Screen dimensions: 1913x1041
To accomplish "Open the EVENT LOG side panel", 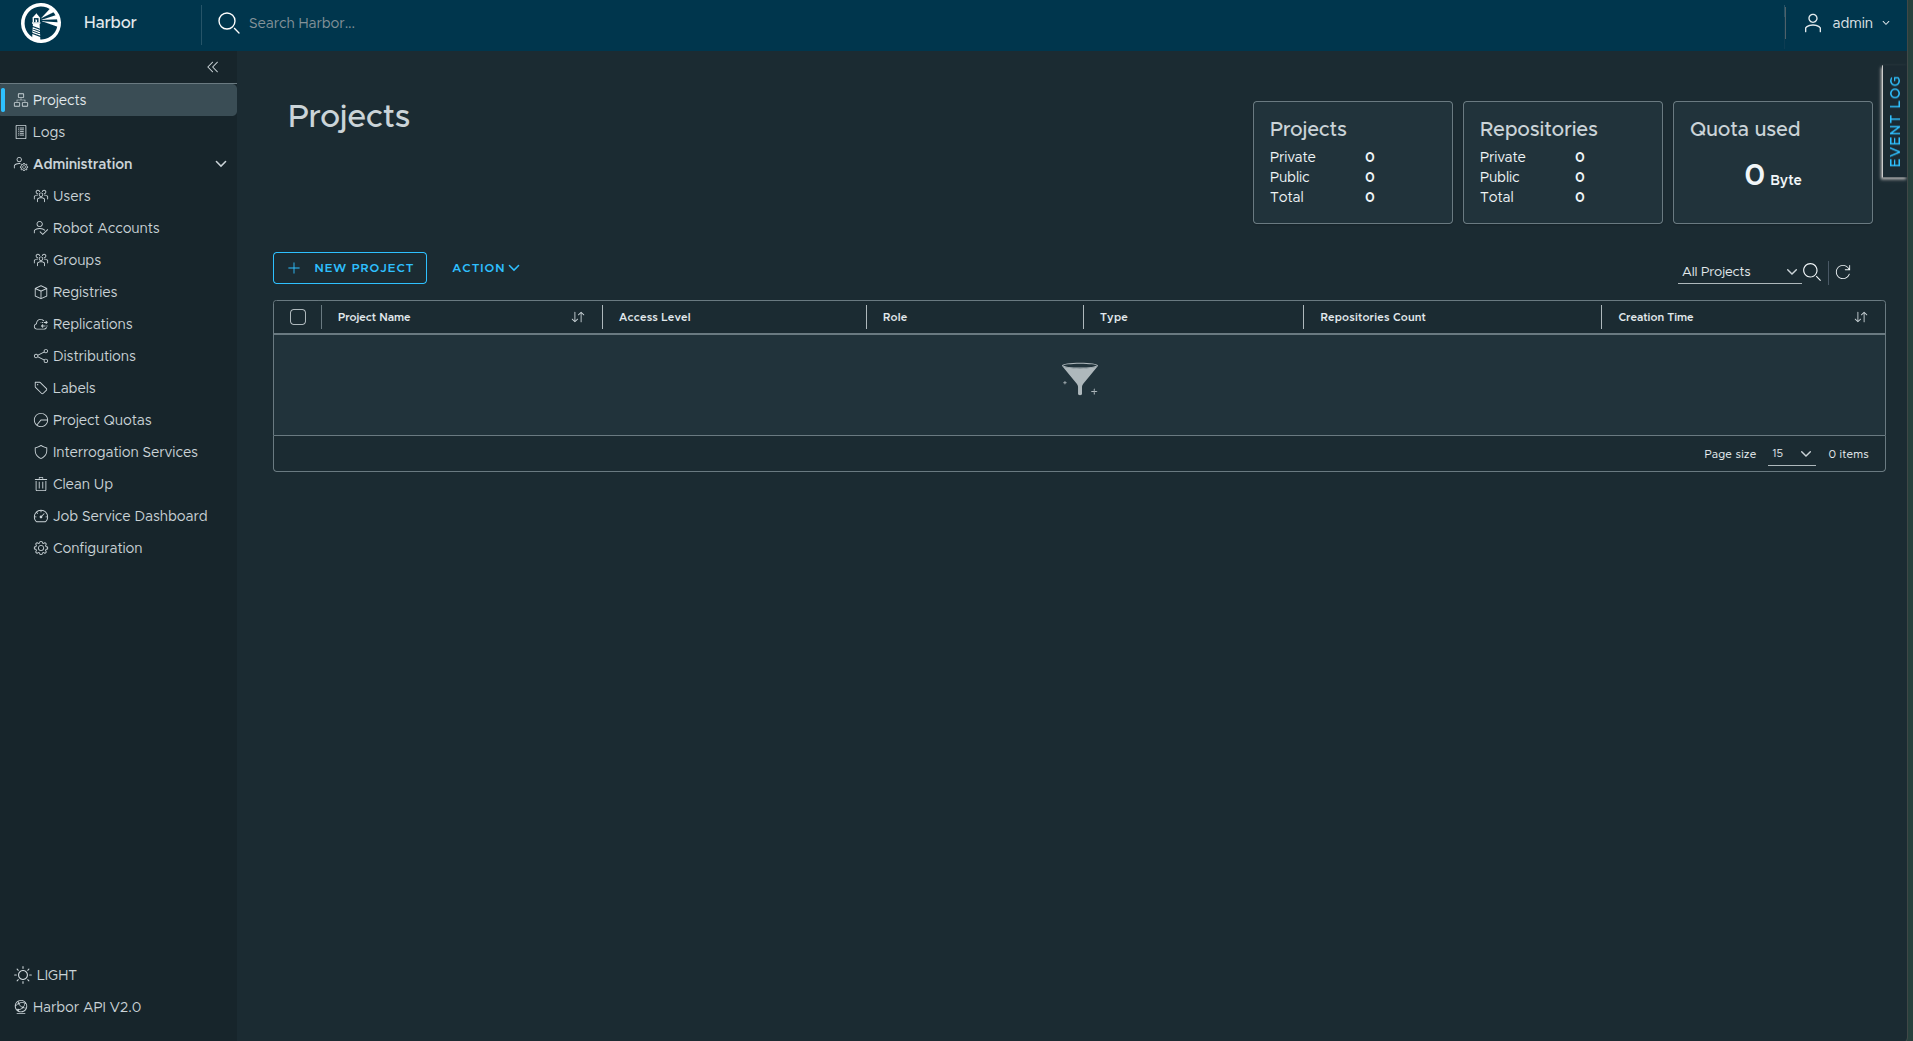I will (x=1894, y=122).
